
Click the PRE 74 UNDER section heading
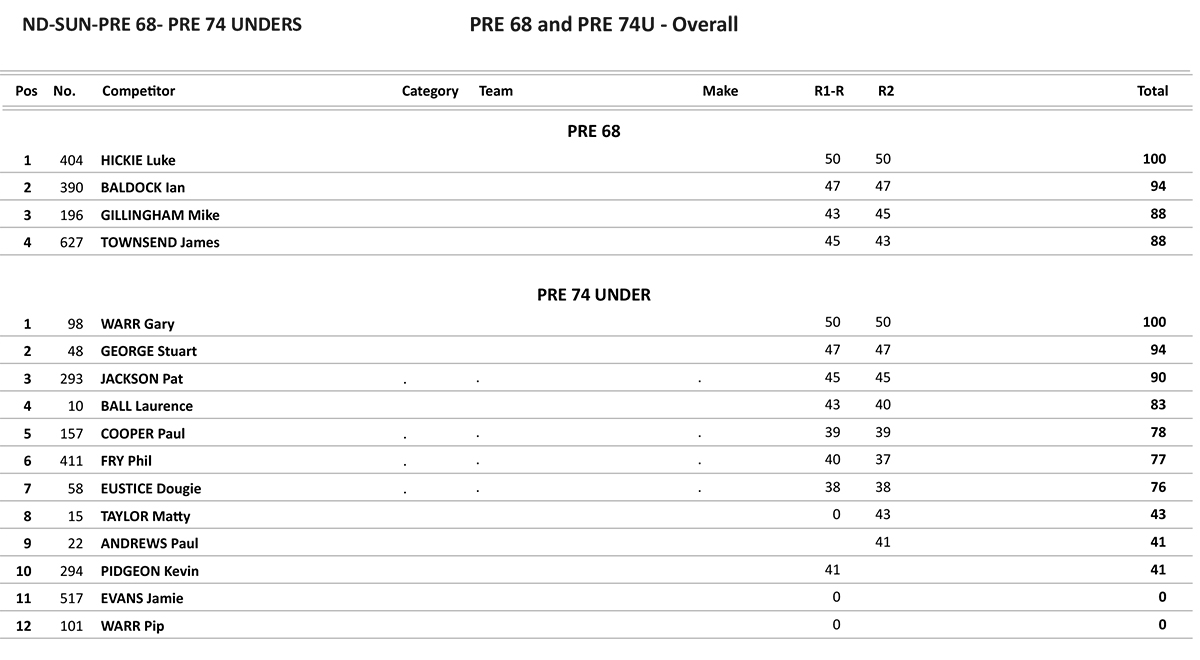[594, 295]
